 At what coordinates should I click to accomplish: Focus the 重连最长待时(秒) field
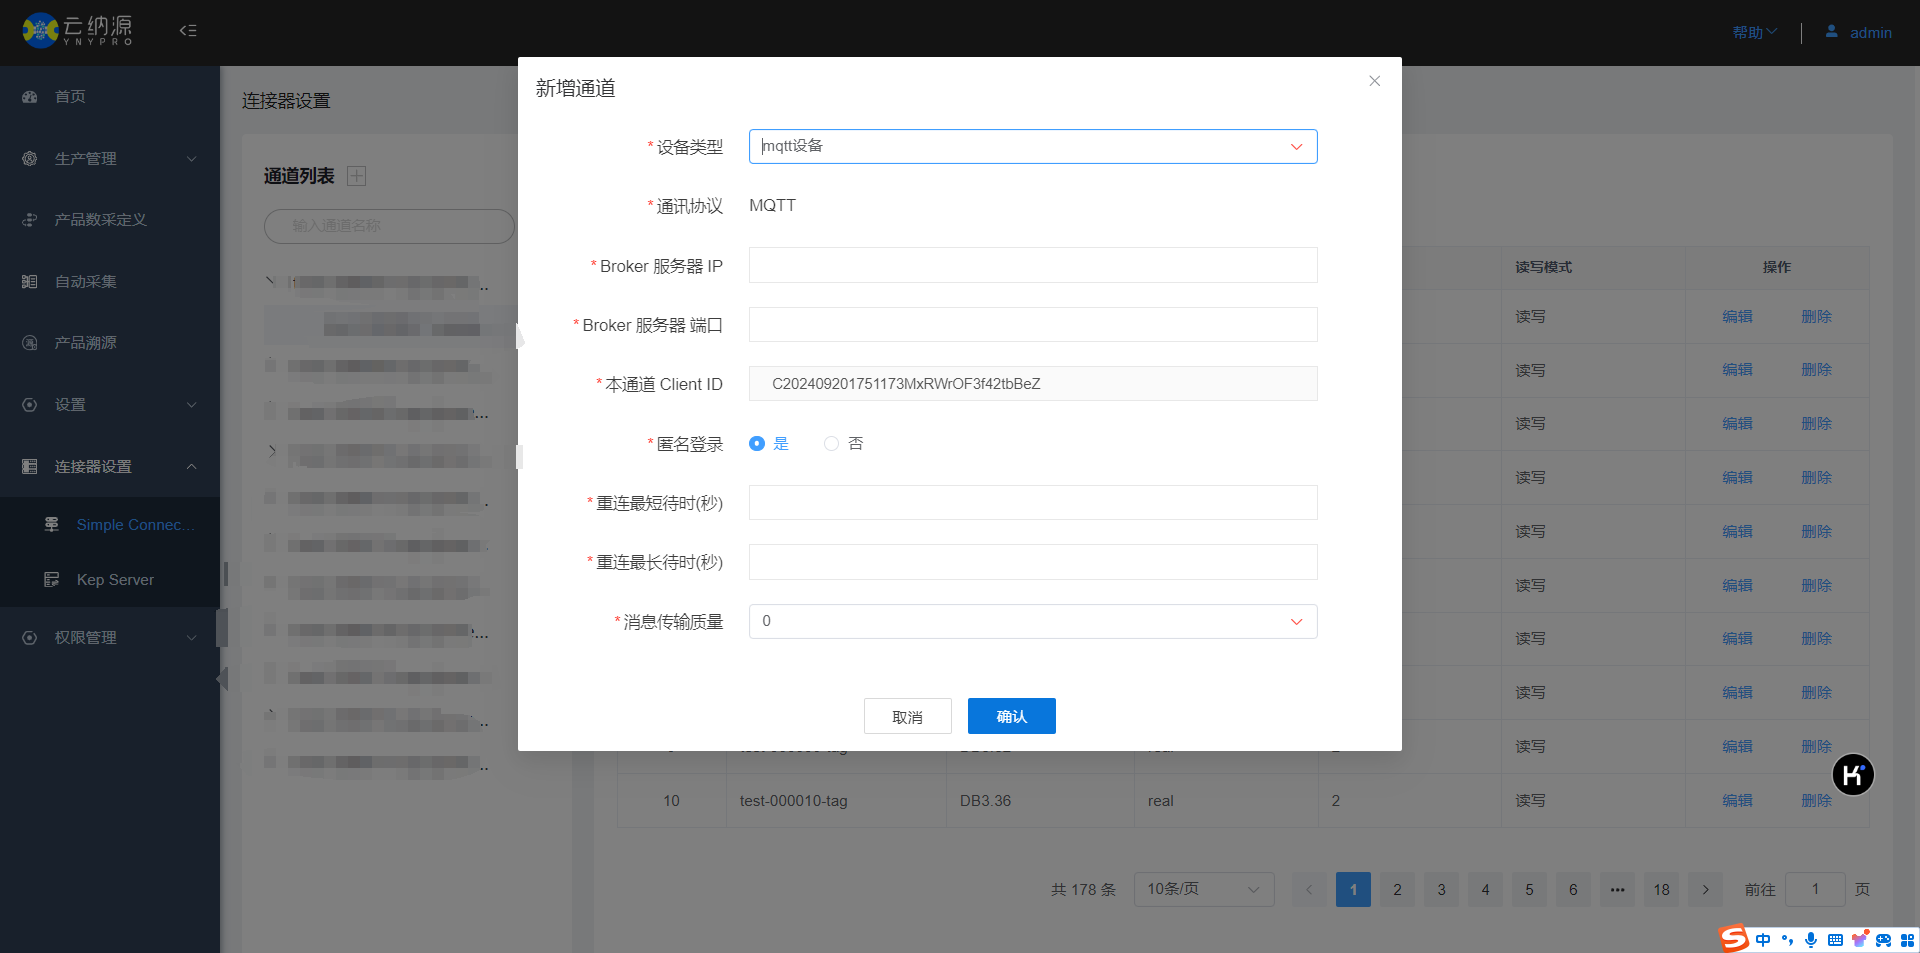pyautogui.click(x=1033, y=563)
